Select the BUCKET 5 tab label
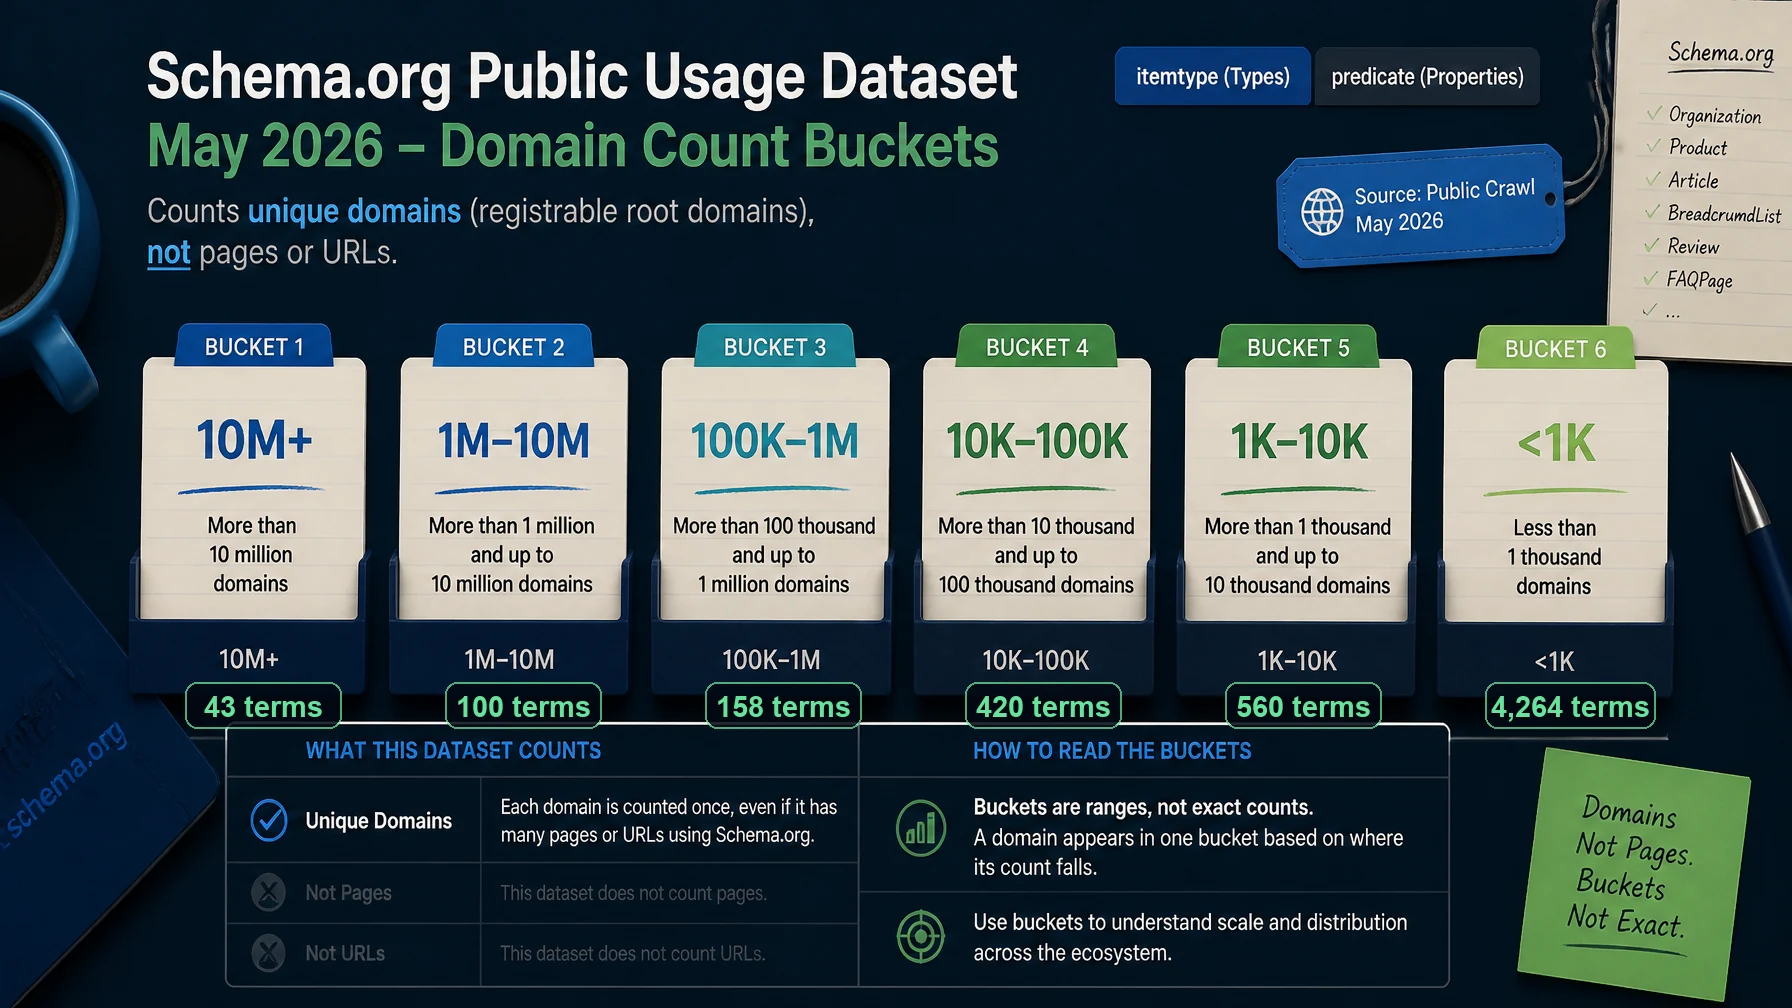 [x=1298, y=347]
